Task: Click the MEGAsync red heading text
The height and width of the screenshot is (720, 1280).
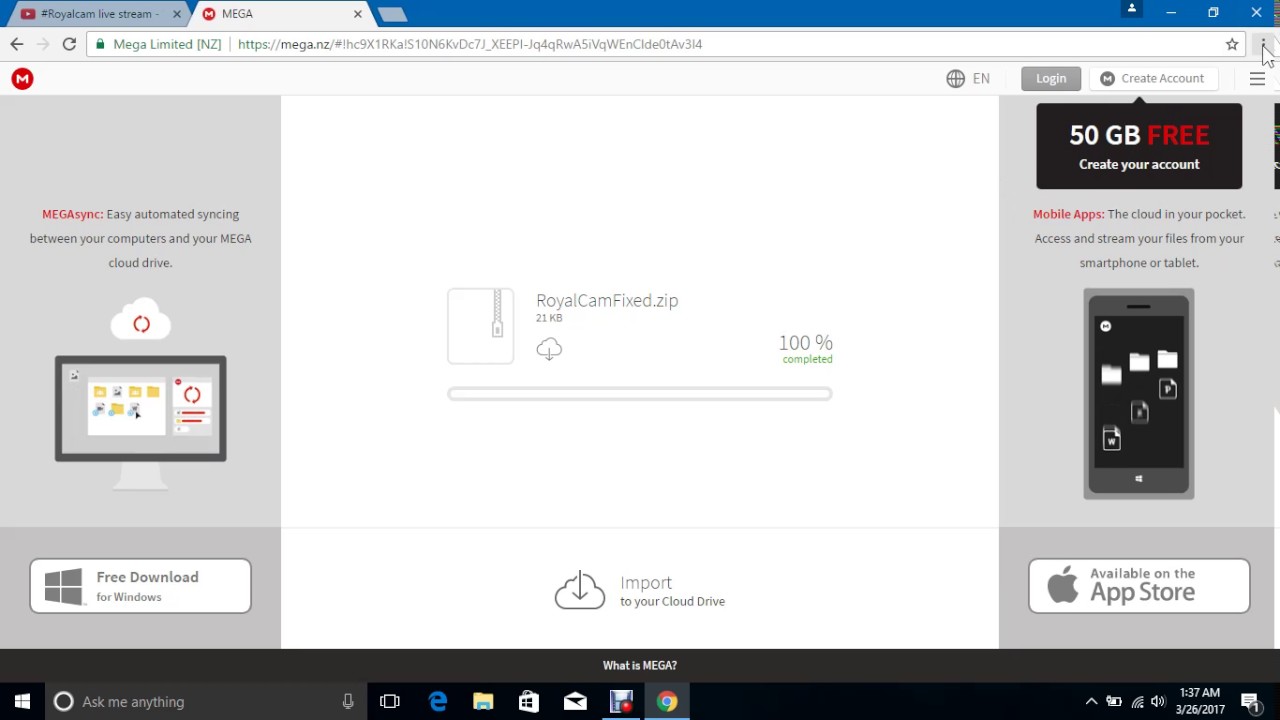Action: coord(72,214)
